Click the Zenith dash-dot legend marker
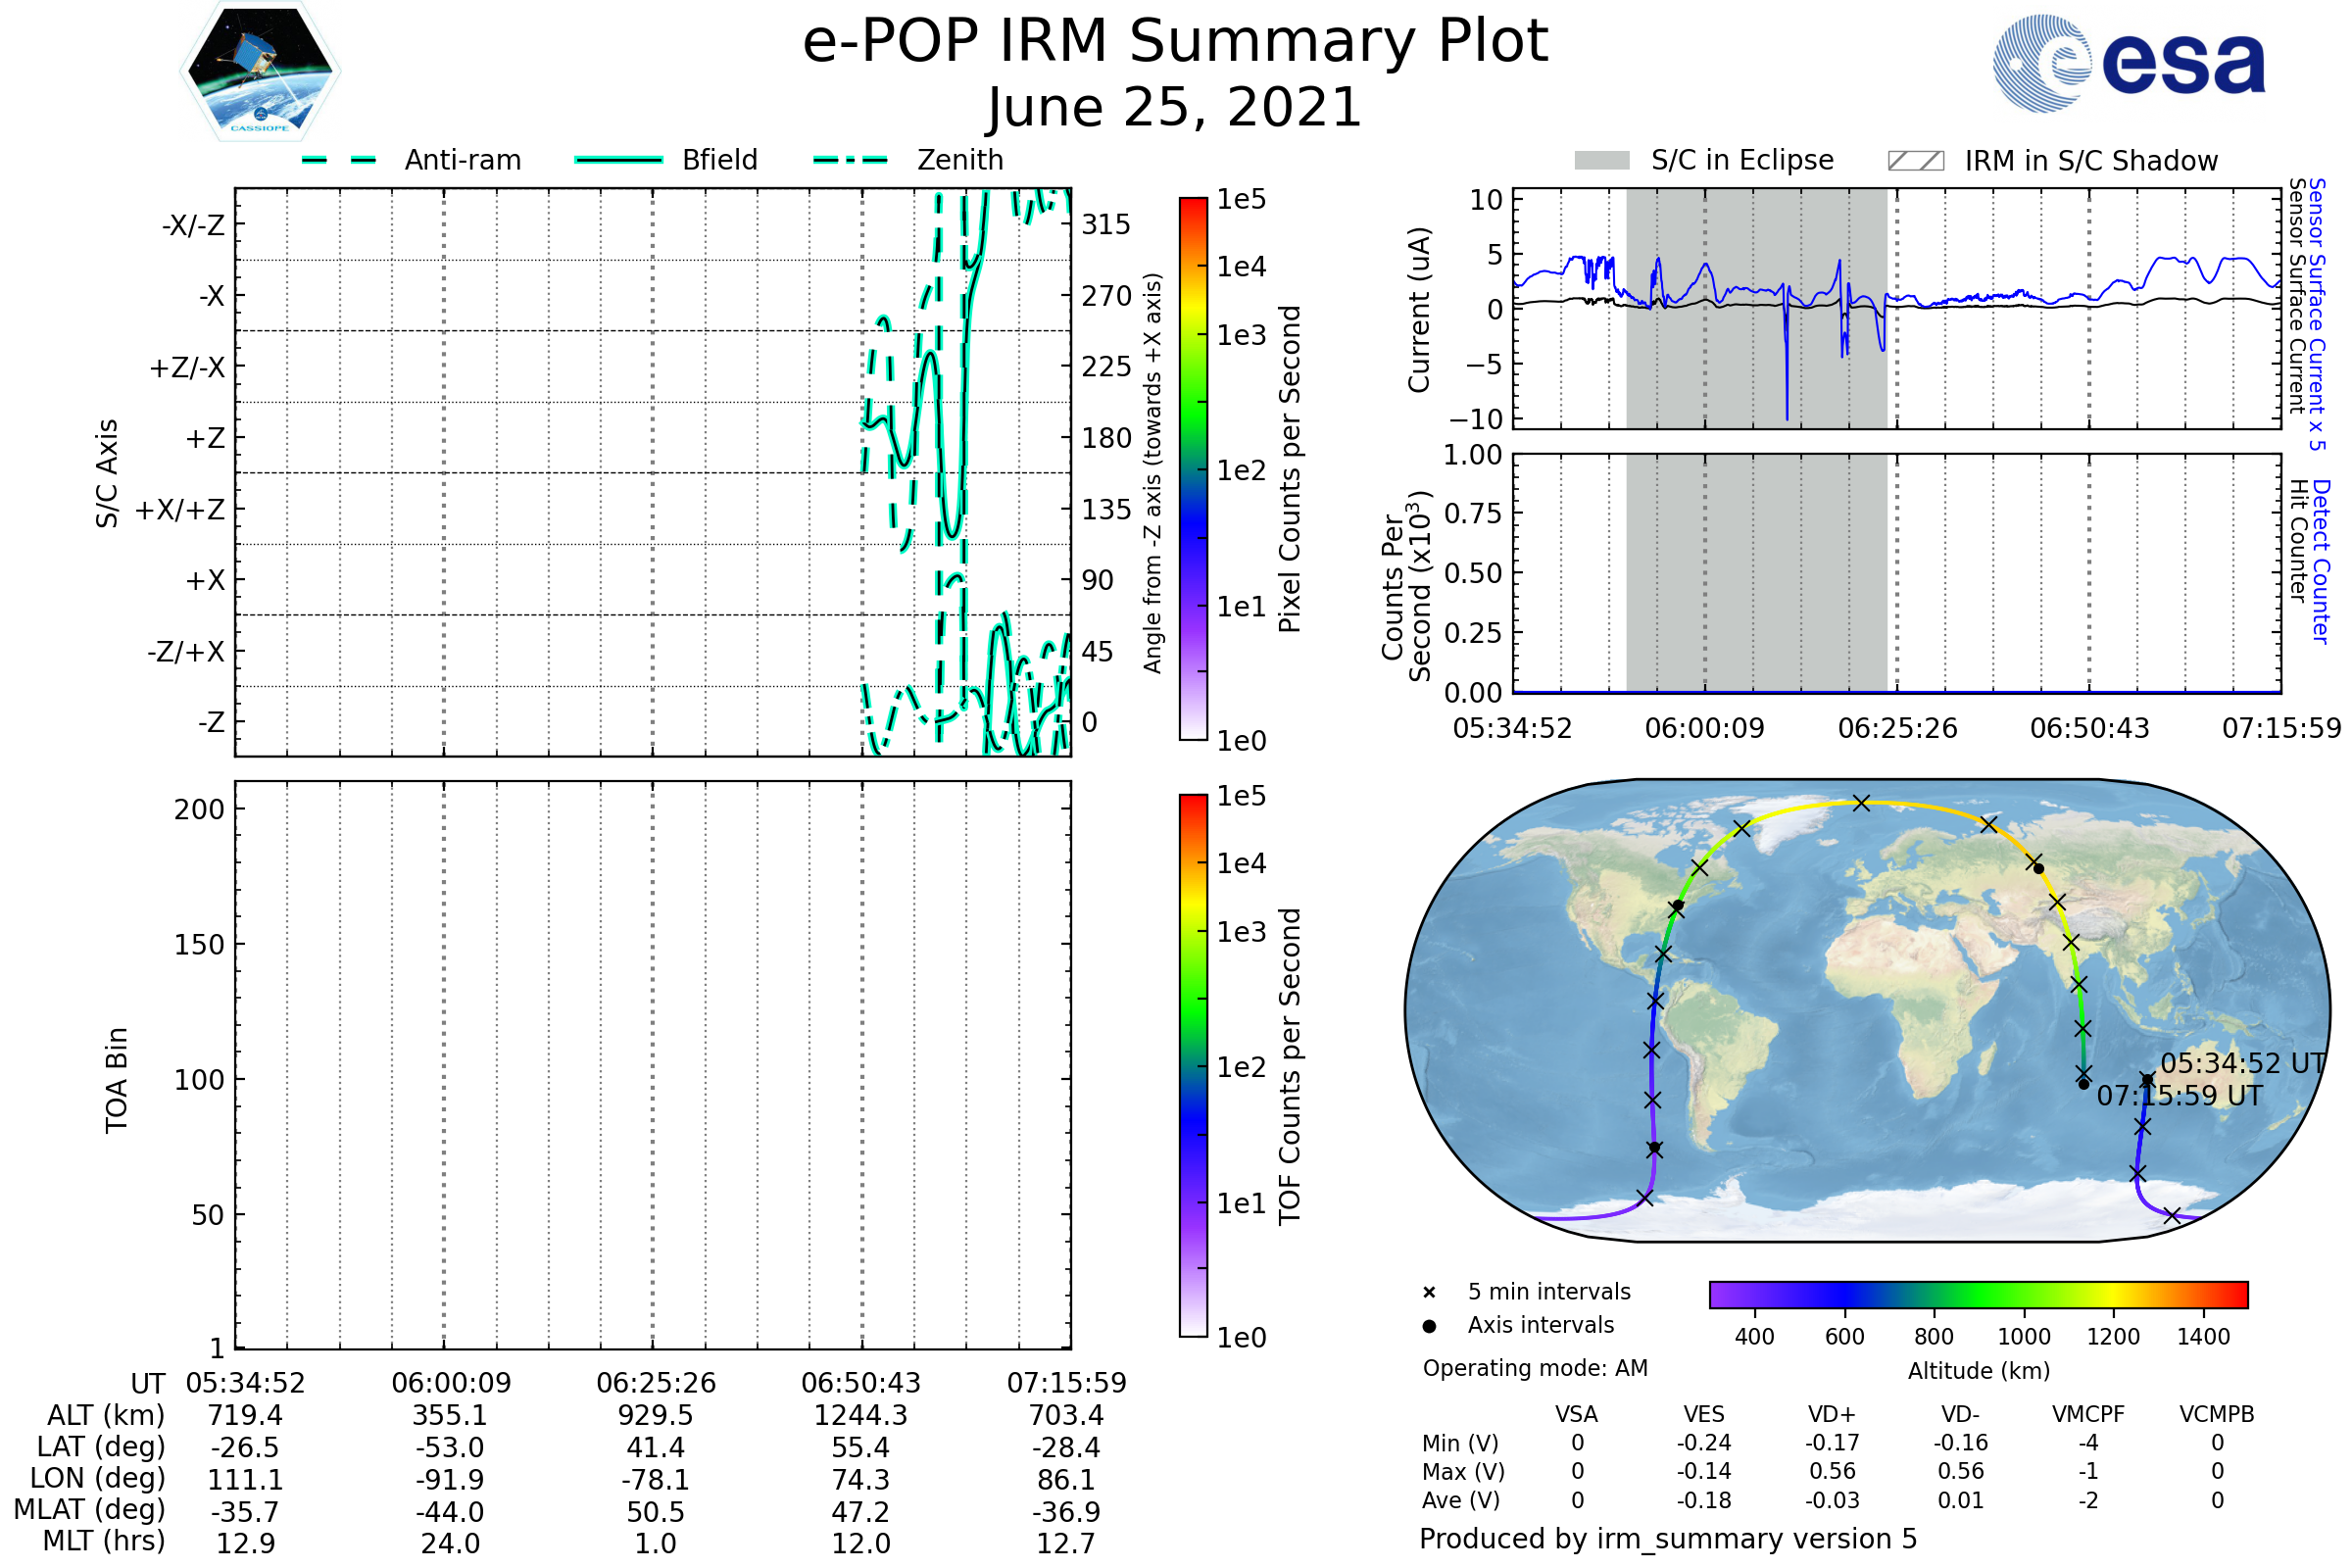The width and height of the screenshot is (2352, 1568). pos(851,160)
